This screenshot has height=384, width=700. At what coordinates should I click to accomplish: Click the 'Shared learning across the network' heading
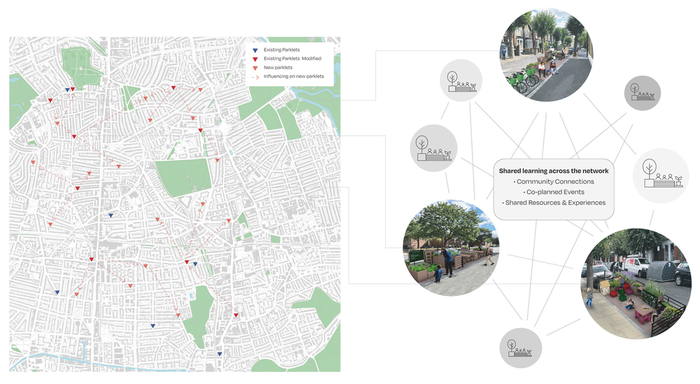tap(554, 171)
